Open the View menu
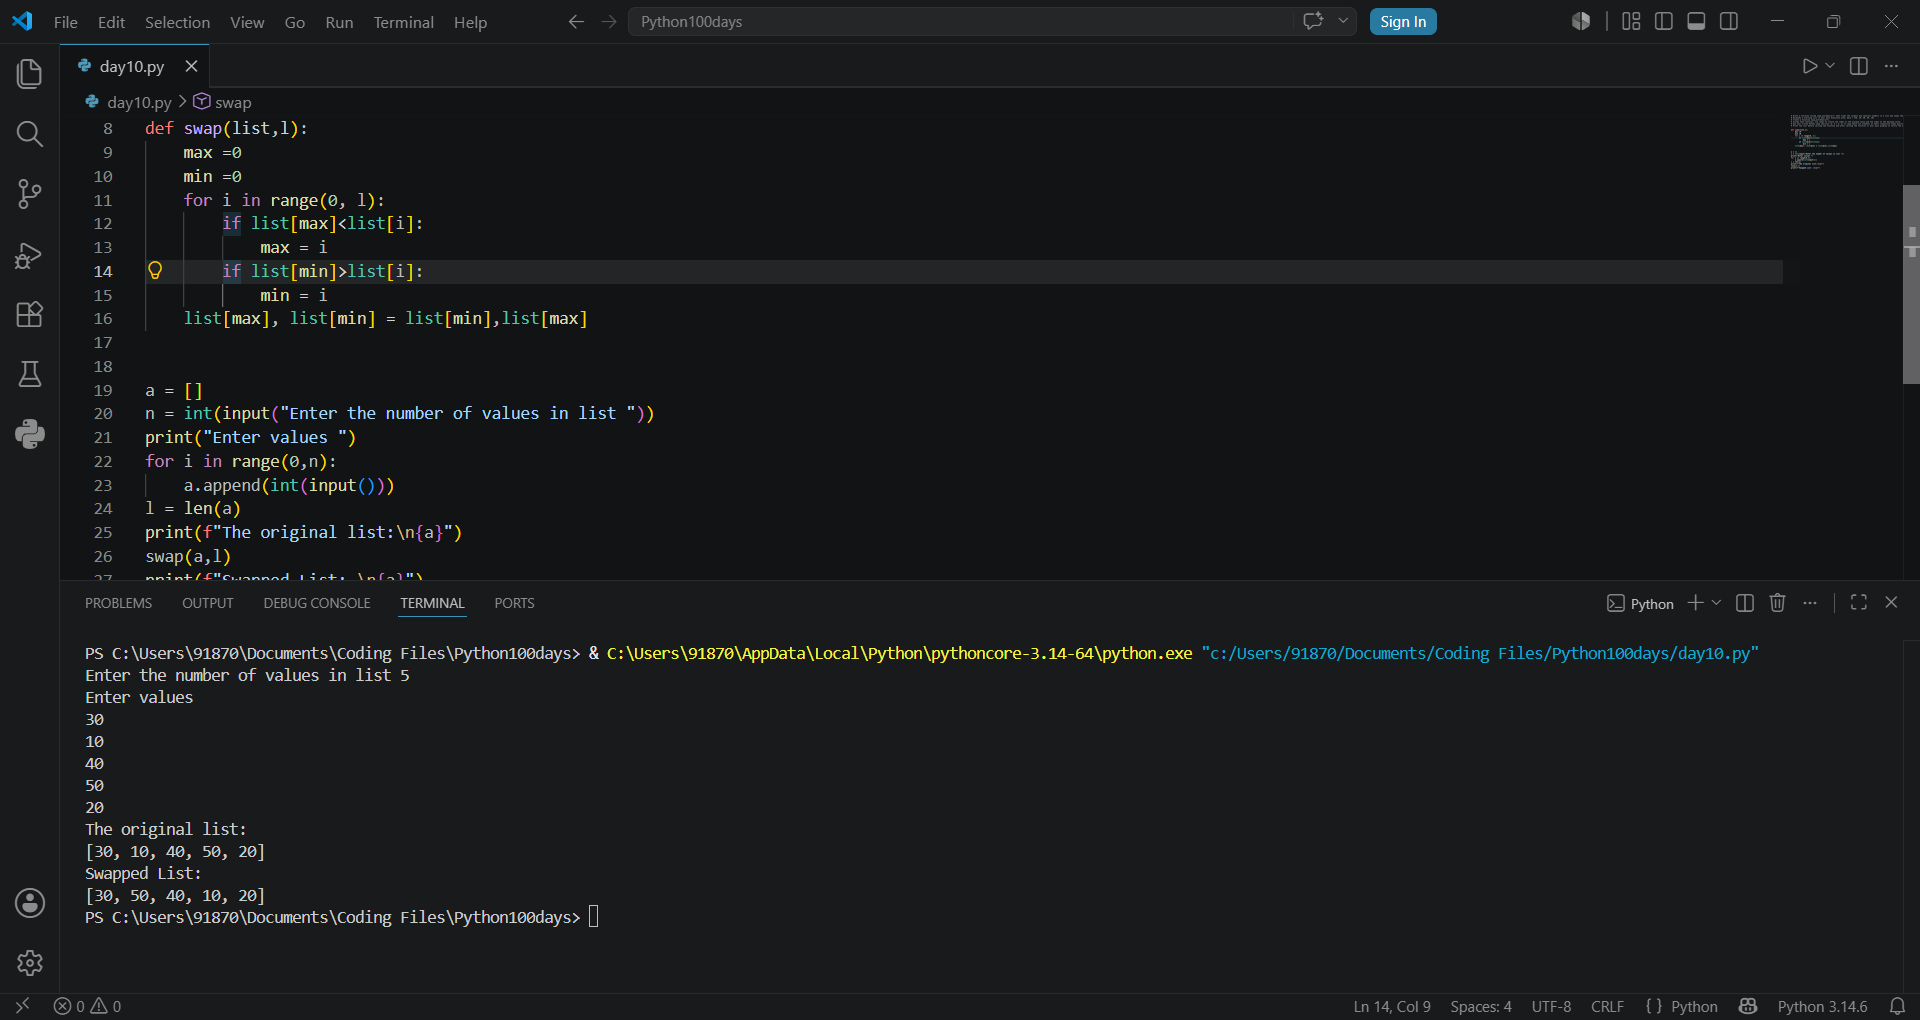1920x1020 pixels. 247,22
